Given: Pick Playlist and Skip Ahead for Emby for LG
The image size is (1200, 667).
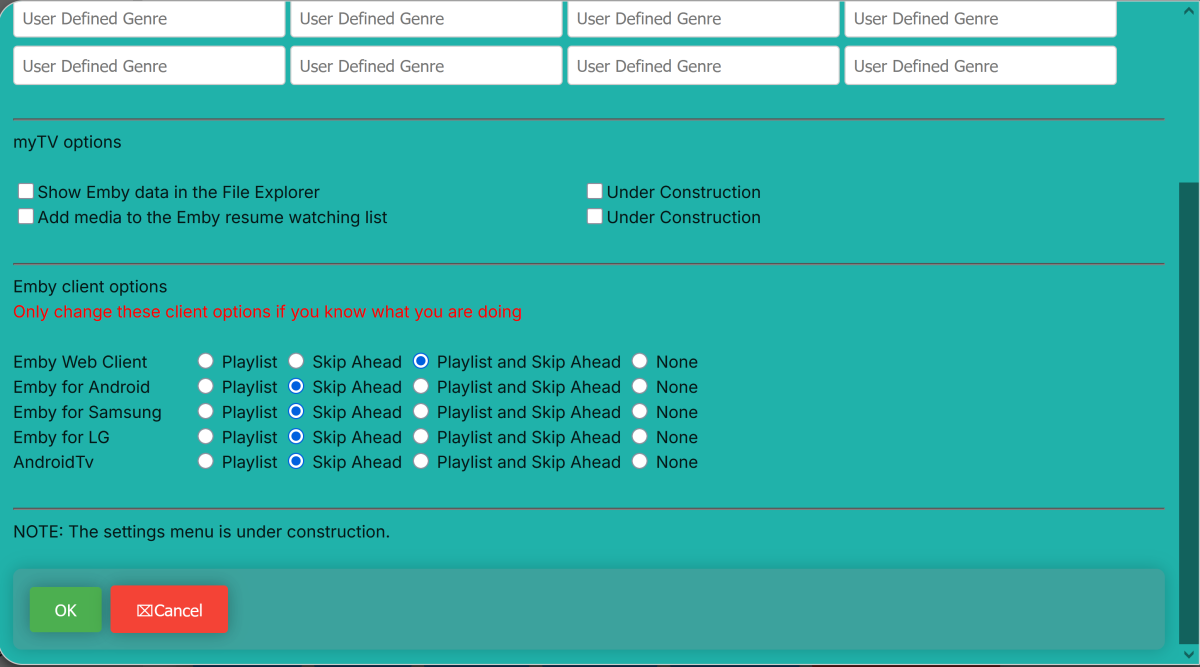Looking at the screenshot, I should tap(421, 436).
